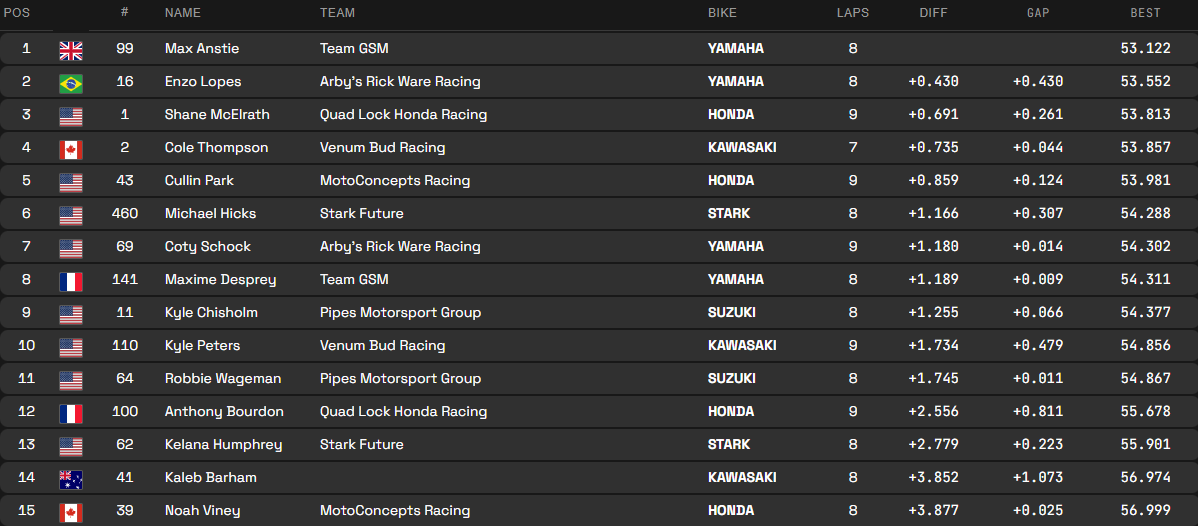Click the US flag beside Shane McElrath
Image resolution: width=1198 pixels, height=526 pixels.
coord(71,116)
